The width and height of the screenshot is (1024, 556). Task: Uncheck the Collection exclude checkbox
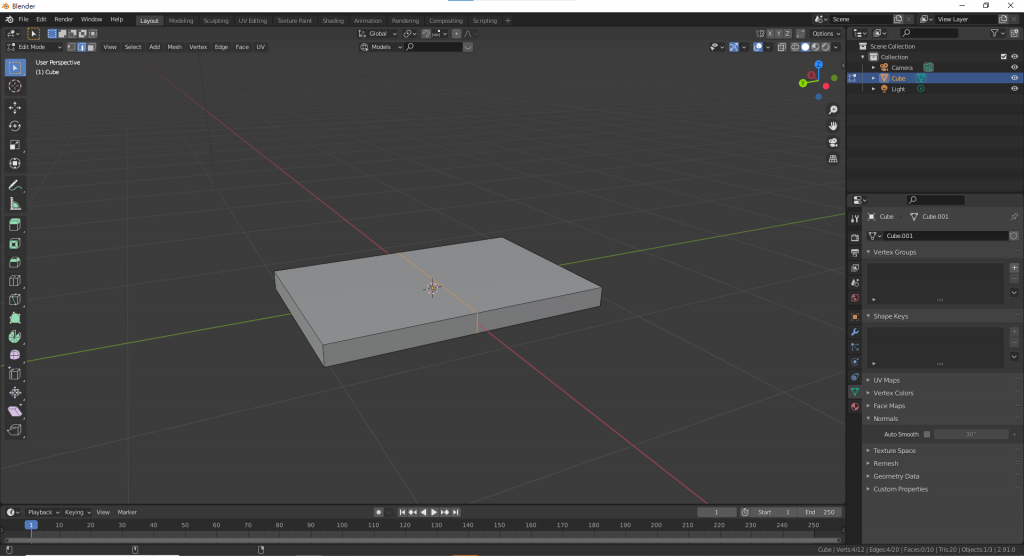(1003, 57)
